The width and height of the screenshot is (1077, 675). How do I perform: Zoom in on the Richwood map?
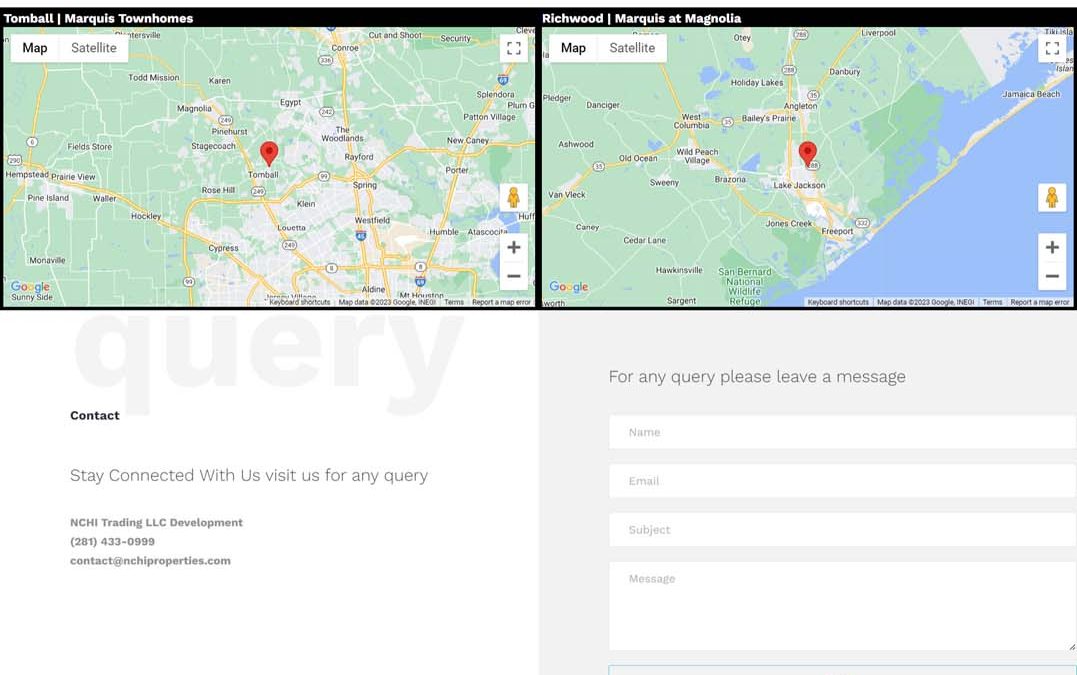click(1052, 248)
